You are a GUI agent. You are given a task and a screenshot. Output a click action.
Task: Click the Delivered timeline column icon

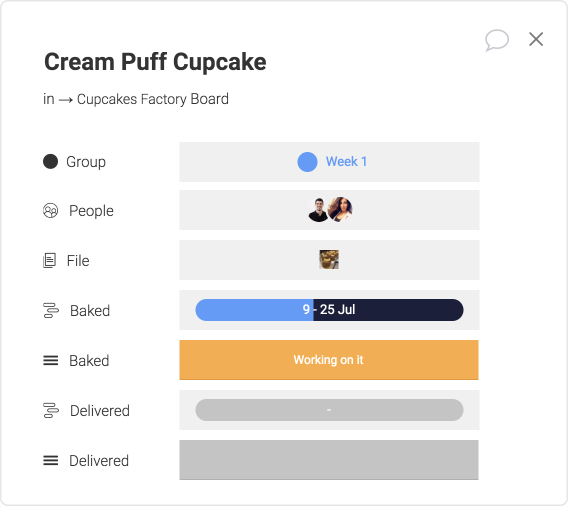tap(51, 410)
